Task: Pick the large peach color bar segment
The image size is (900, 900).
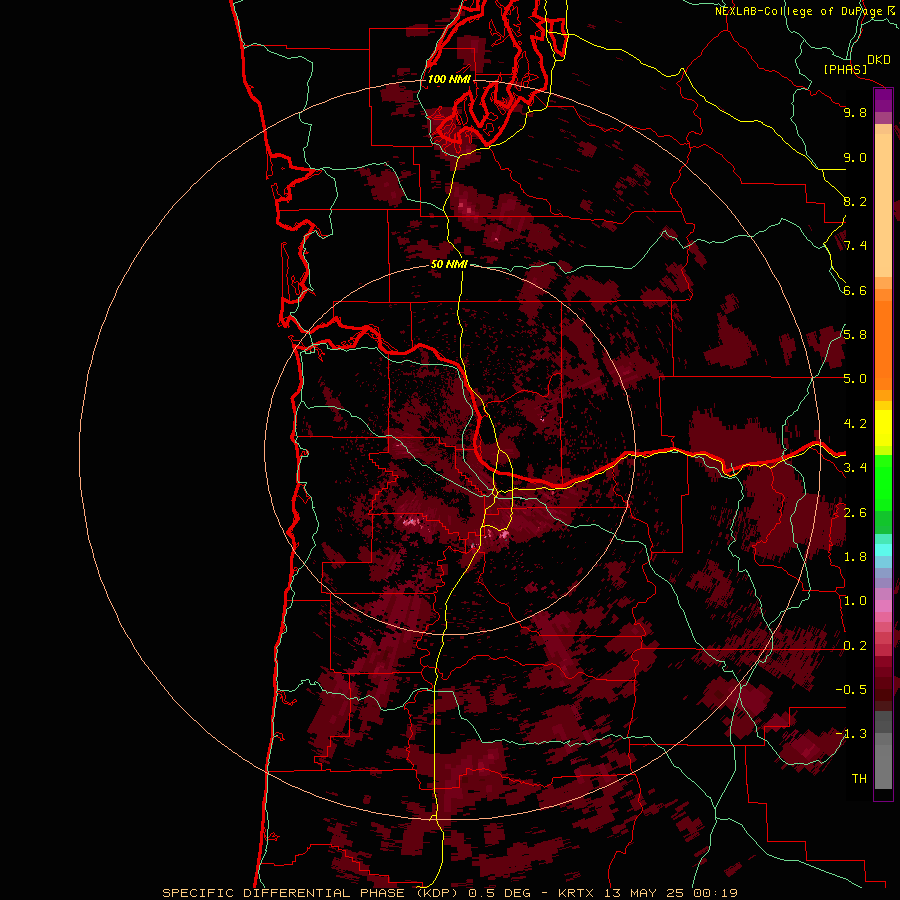Action: (883, 205)
